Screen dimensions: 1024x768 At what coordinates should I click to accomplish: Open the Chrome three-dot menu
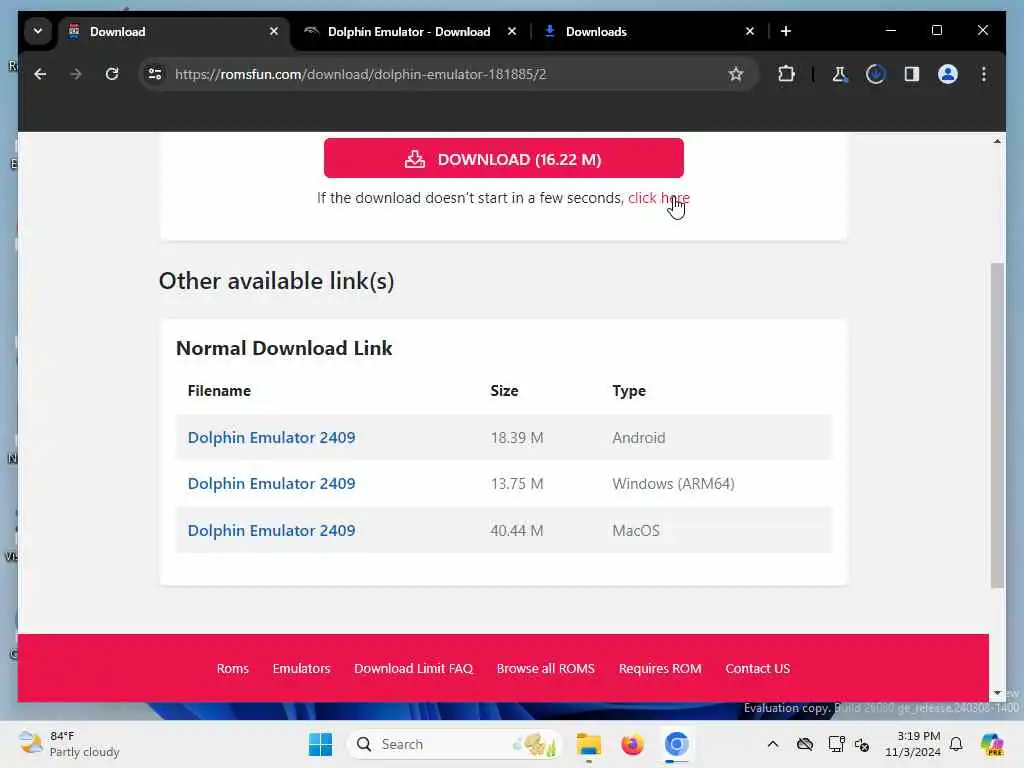point(984,74)
